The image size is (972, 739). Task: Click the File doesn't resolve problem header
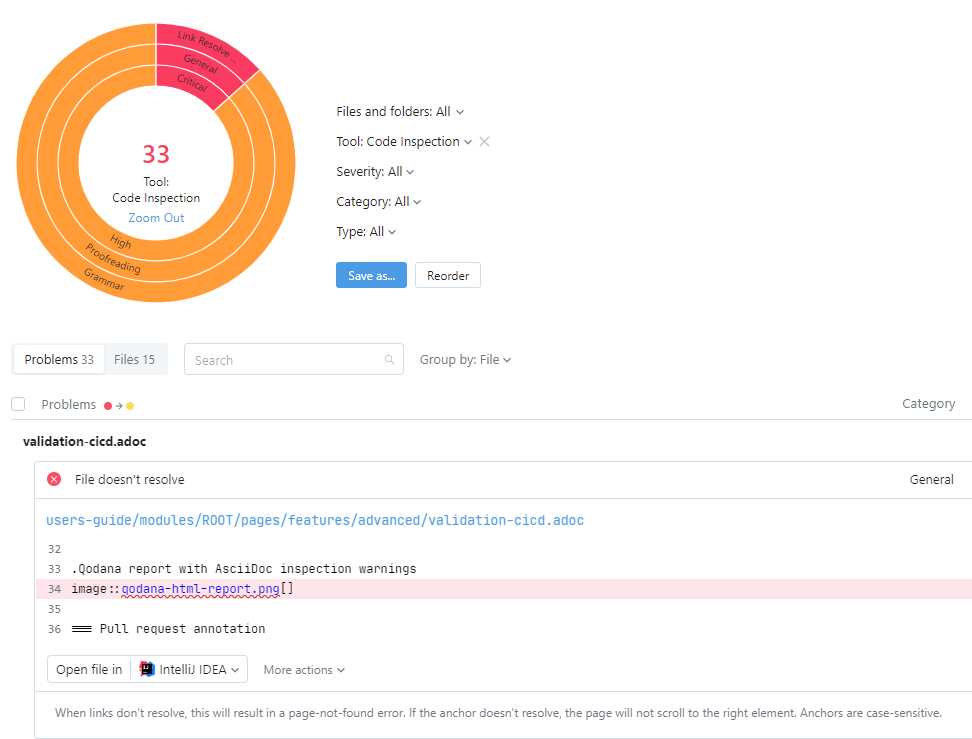(x=503, y=480)
